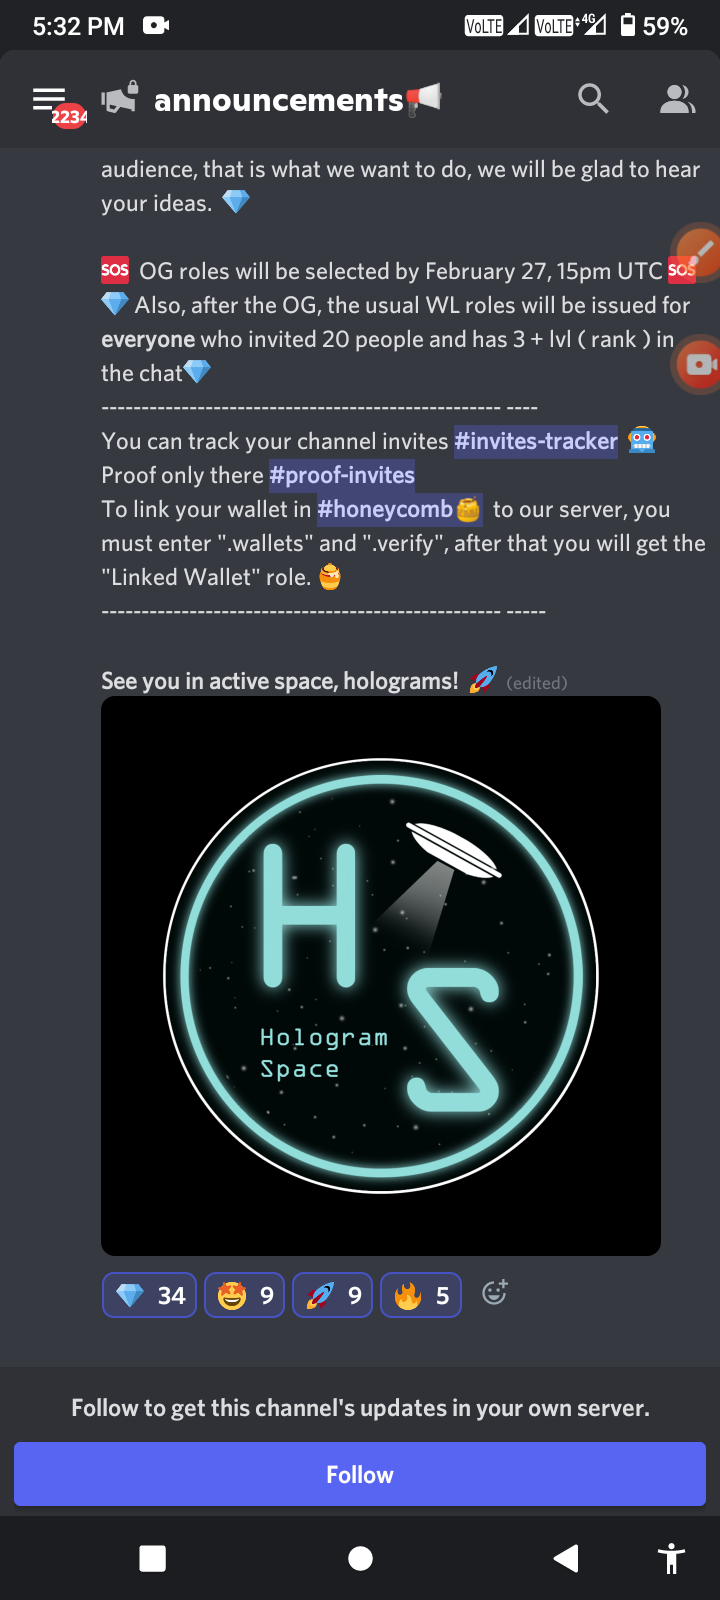Open the member list icon
The width and height of the screenshot is (720, 1600).
(x=677, y=99)
